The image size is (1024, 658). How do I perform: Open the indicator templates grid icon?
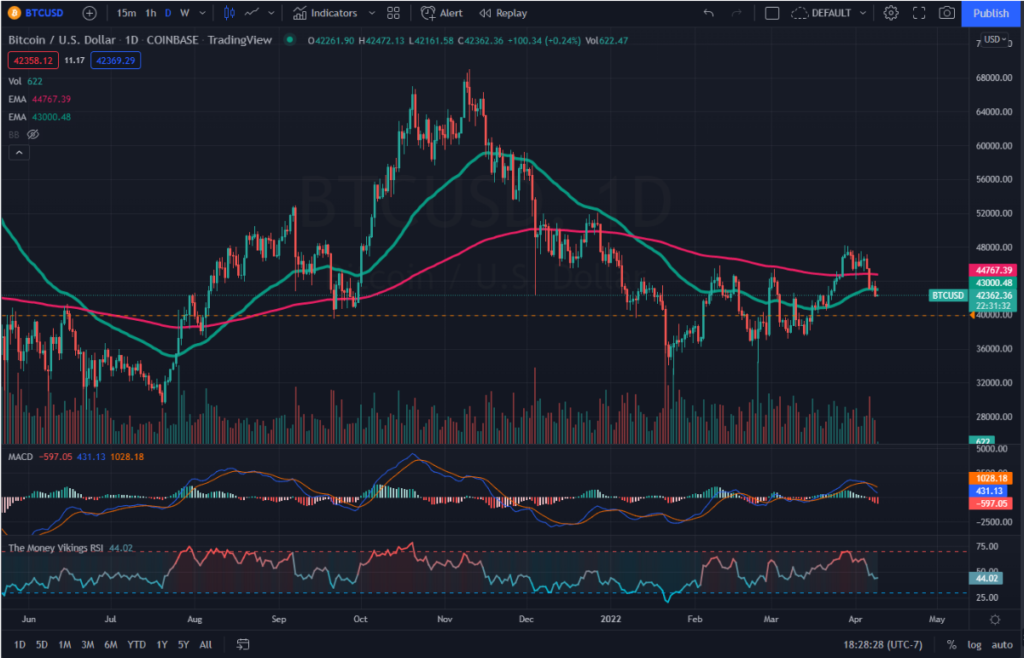tap(393, 13)
